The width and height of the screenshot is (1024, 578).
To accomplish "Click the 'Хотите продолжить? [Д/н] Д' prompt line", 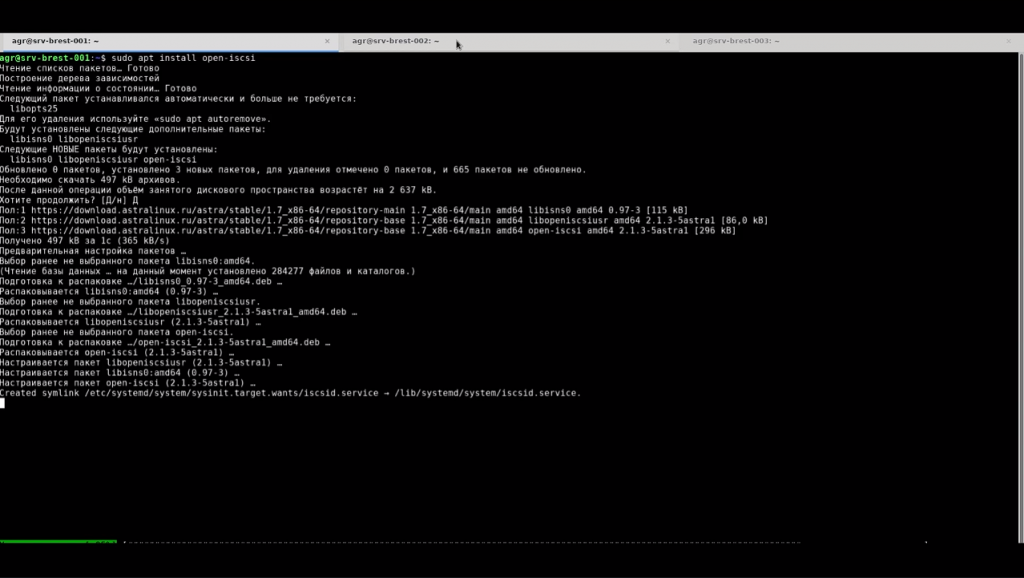I will [x=69, y=200].
